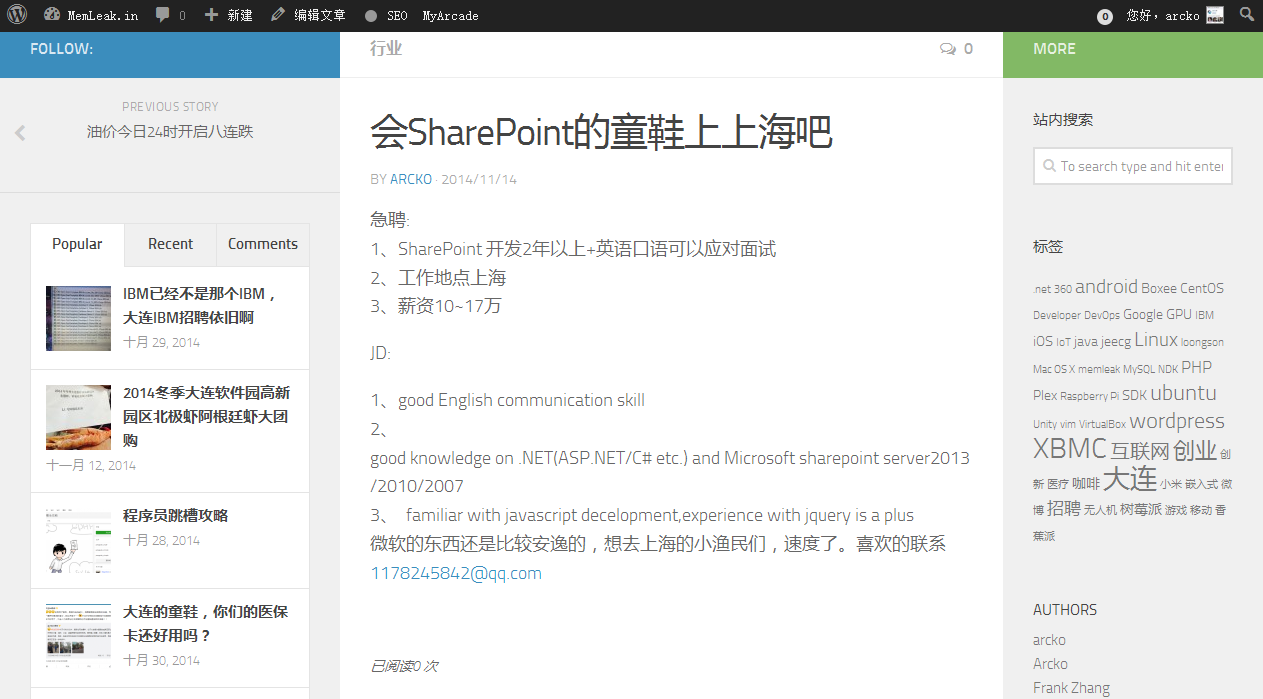The width and height of the screenshot is (1263, 699).
Task: Click the 树莓派 tag
Action: 1140,509
